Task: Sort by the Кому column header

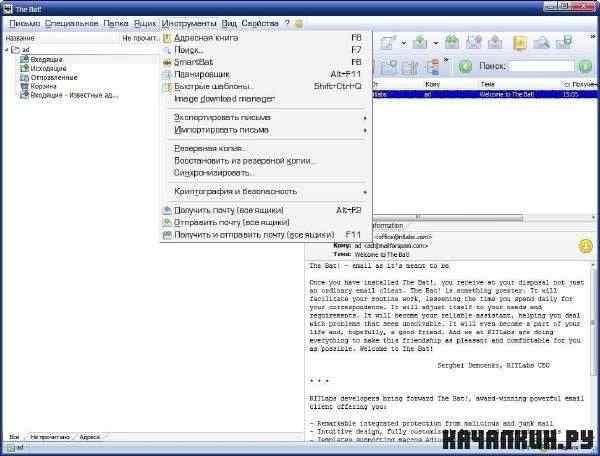Action: click(x=432, y=85)
